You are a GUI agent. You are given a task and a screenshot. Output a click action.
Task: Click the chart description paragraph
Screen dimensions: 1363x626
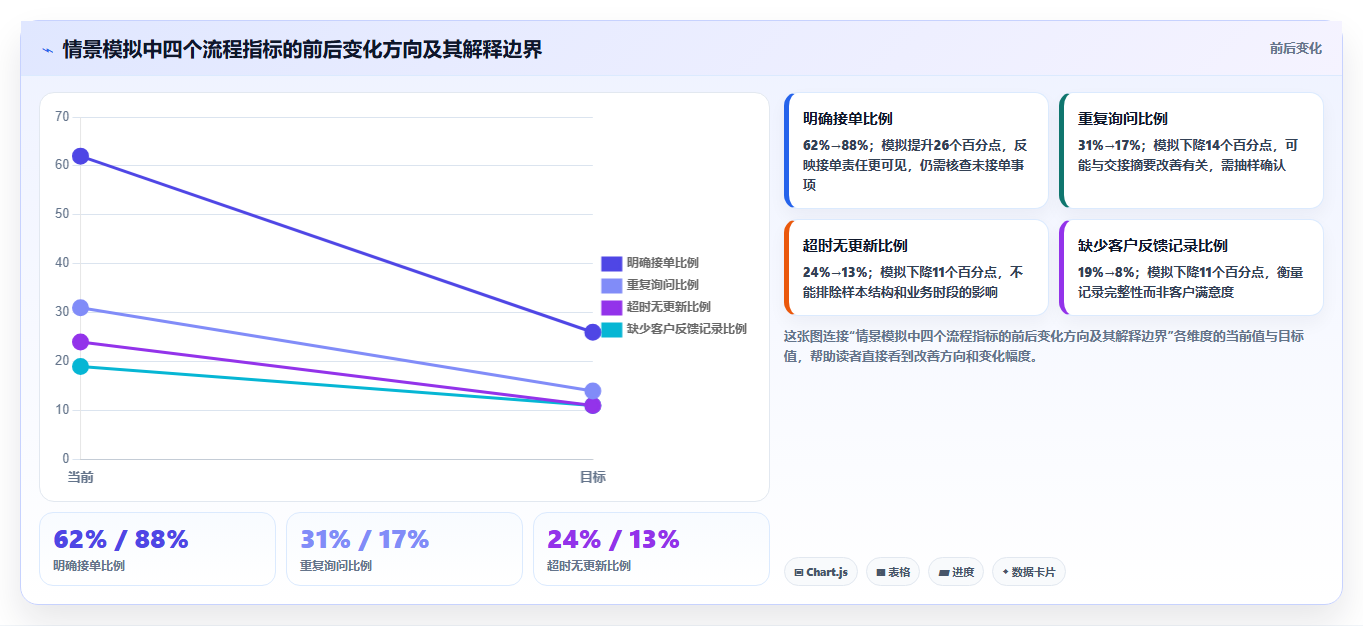(1044, 346)
